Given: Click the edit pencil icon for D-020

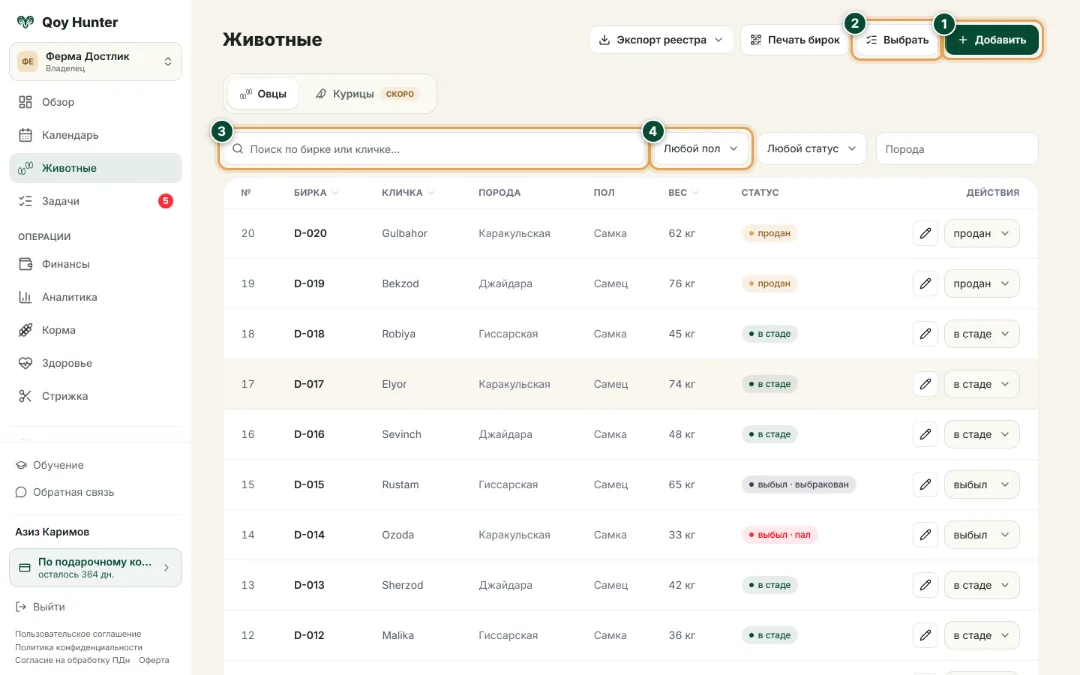Looking at the screenshot, I should click(925, 233).
